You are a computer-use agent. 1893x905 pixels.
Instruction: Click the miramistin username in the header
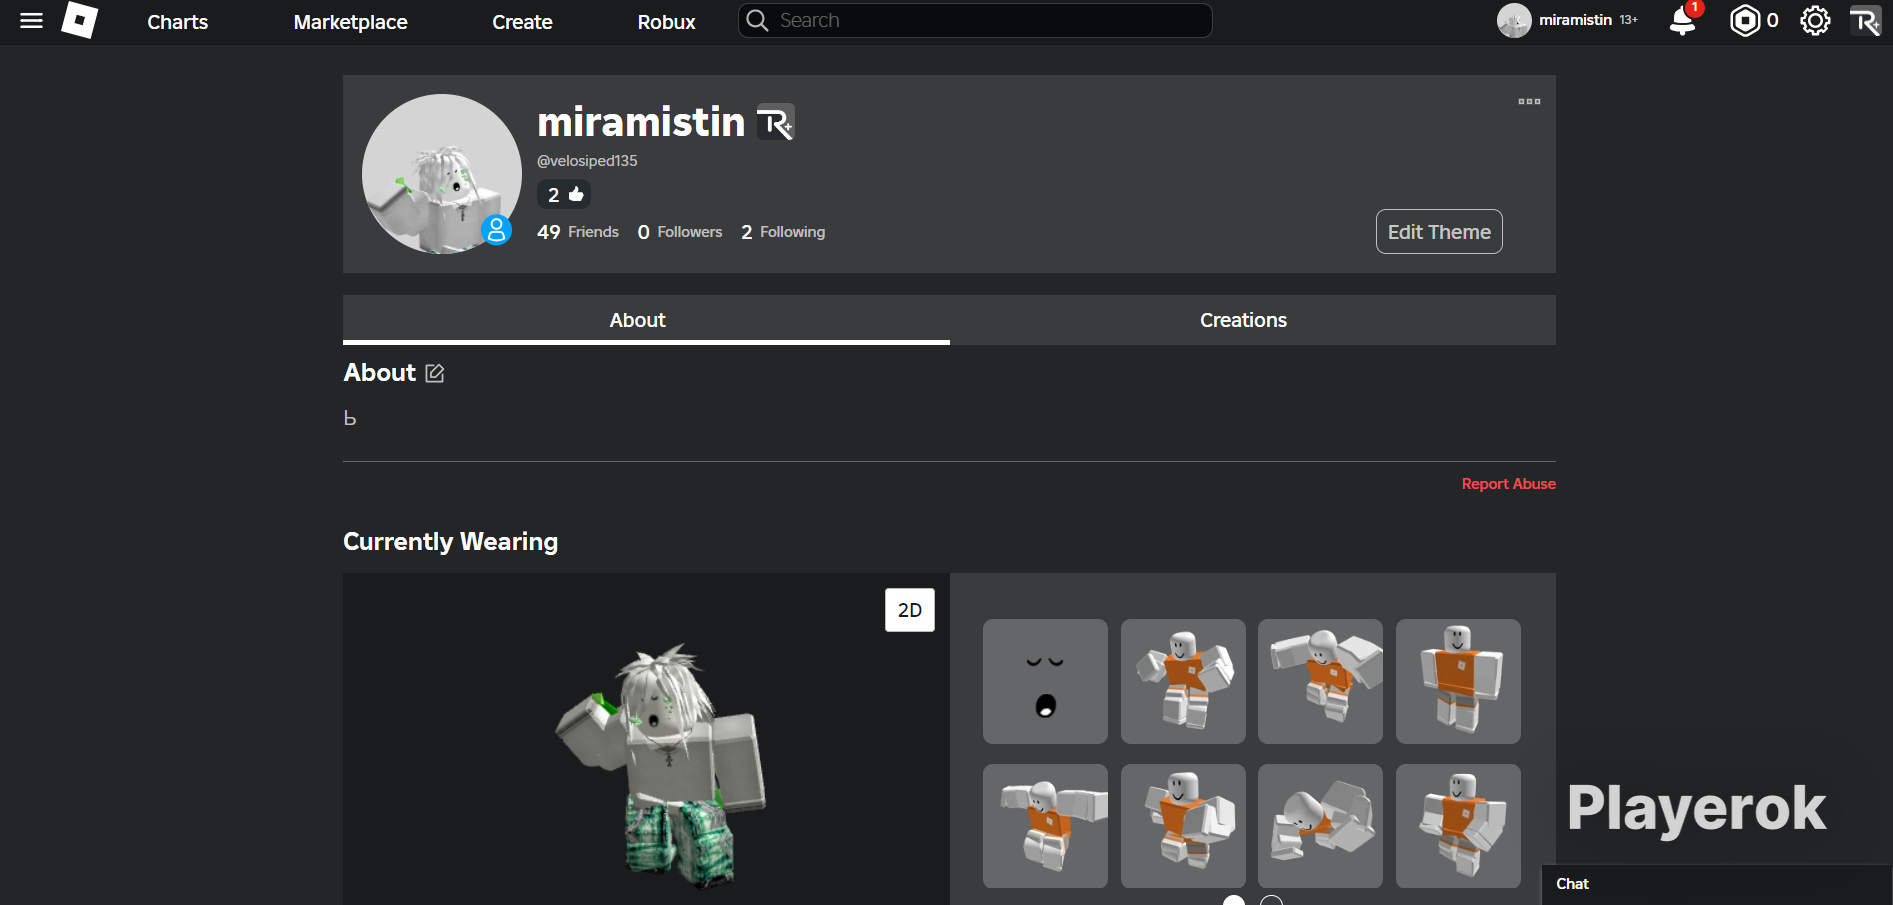[1575, 20]
